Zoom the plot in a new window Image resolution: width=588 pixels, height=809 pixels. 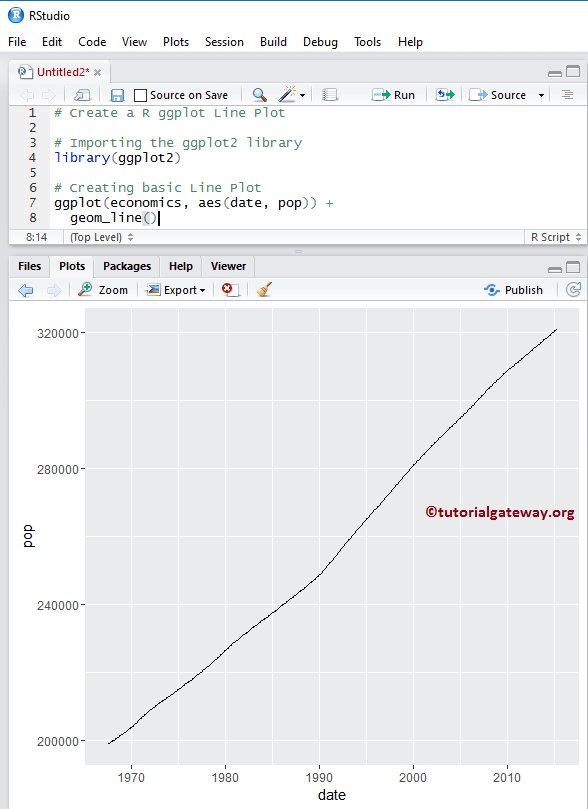click(103, 289)
